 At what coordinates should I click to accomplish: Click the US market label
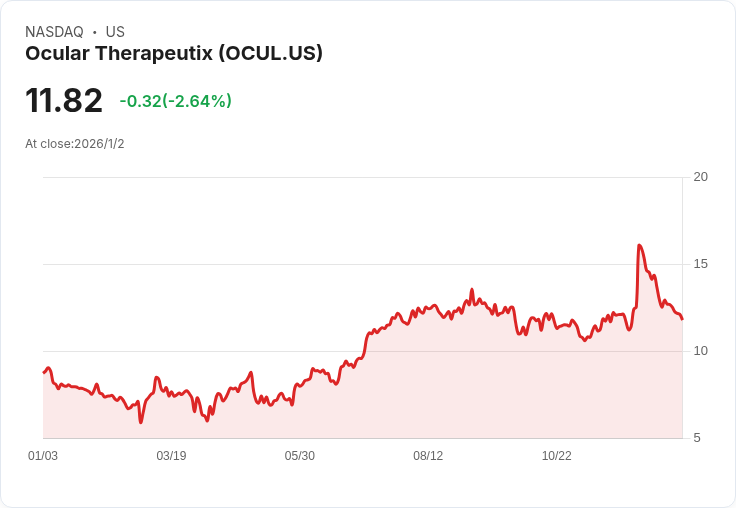point(115,32)
